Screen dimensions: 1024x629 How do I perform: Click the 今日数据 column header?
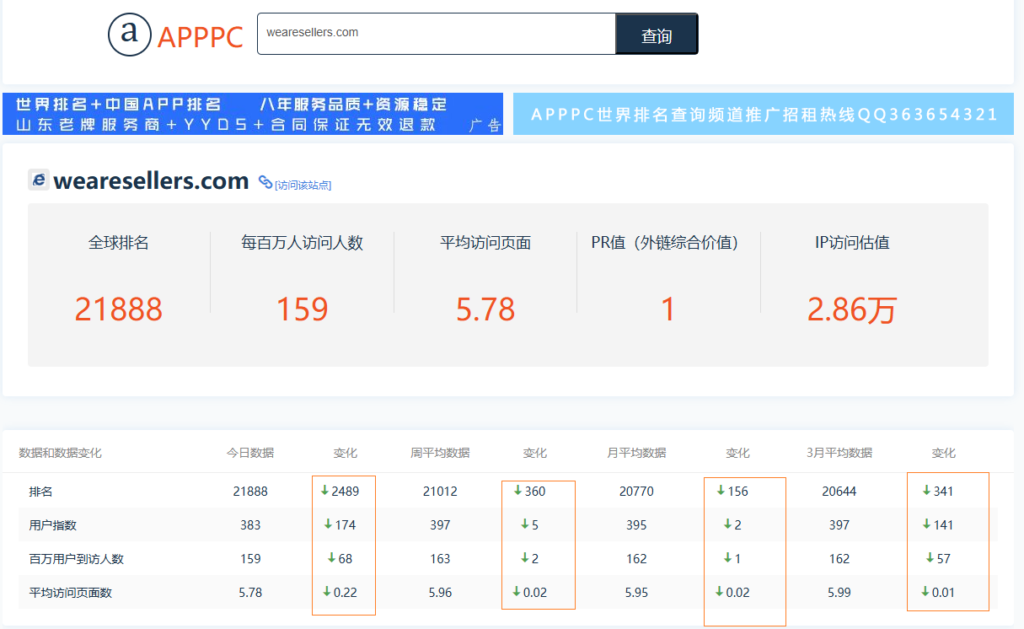pyautogui.click(x=250, y=453)
